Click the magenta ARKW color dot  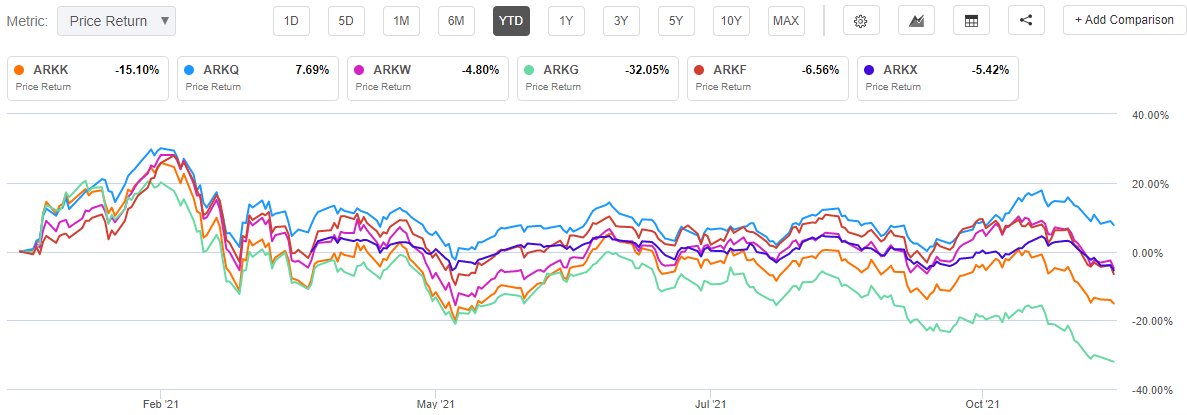[361, 70]
